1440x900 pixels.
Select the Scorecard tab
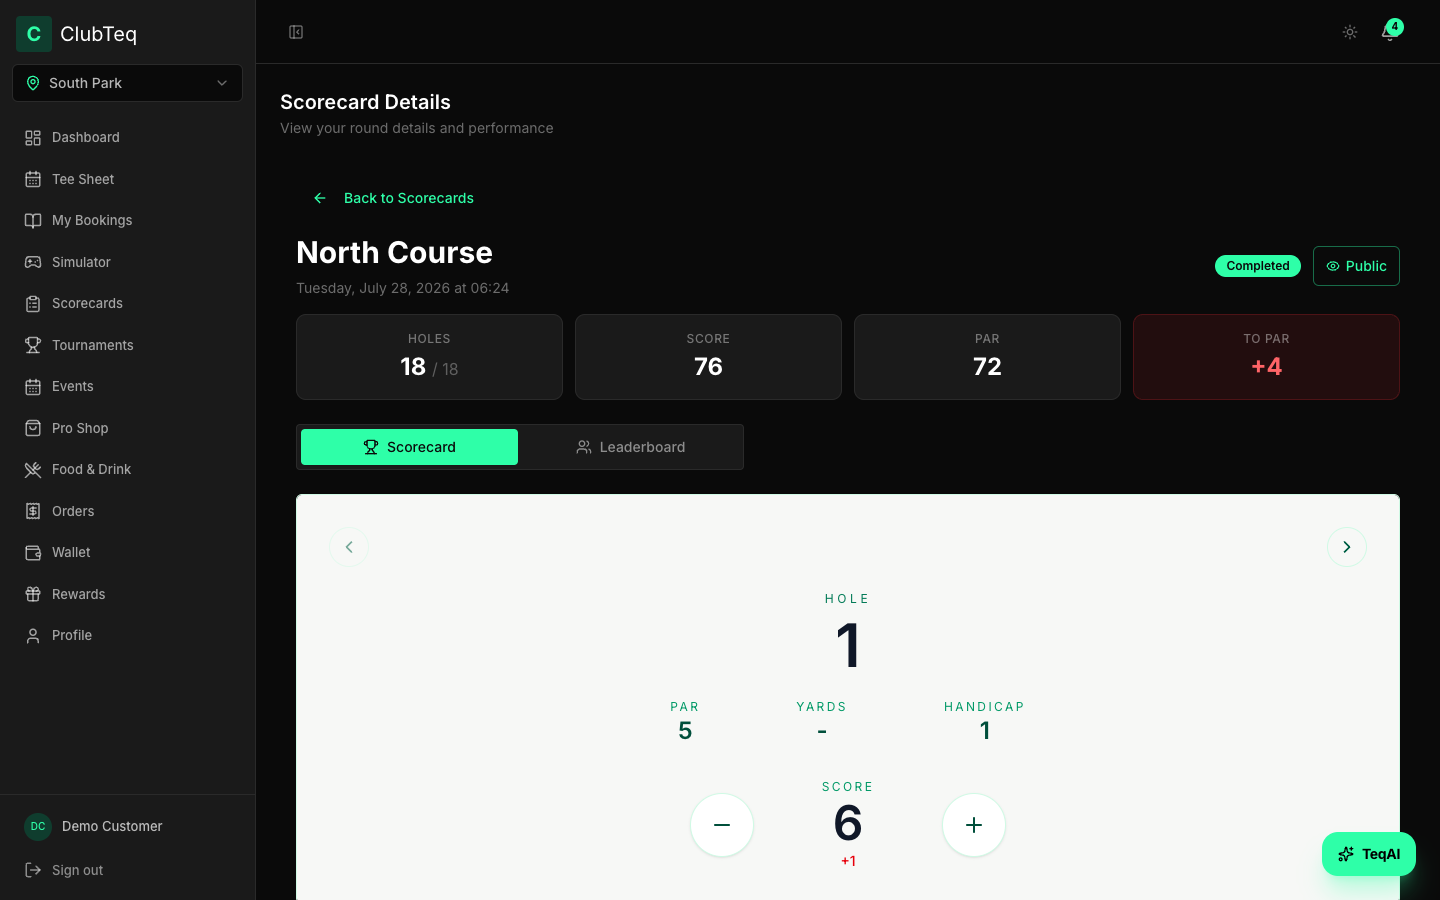(x=410, y=447)
